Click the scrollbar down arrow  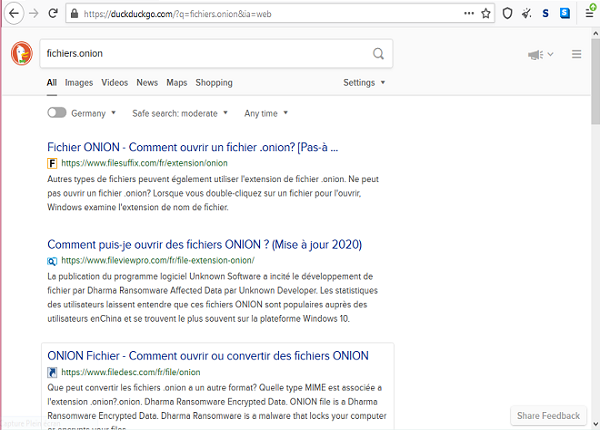pos(595,424)
